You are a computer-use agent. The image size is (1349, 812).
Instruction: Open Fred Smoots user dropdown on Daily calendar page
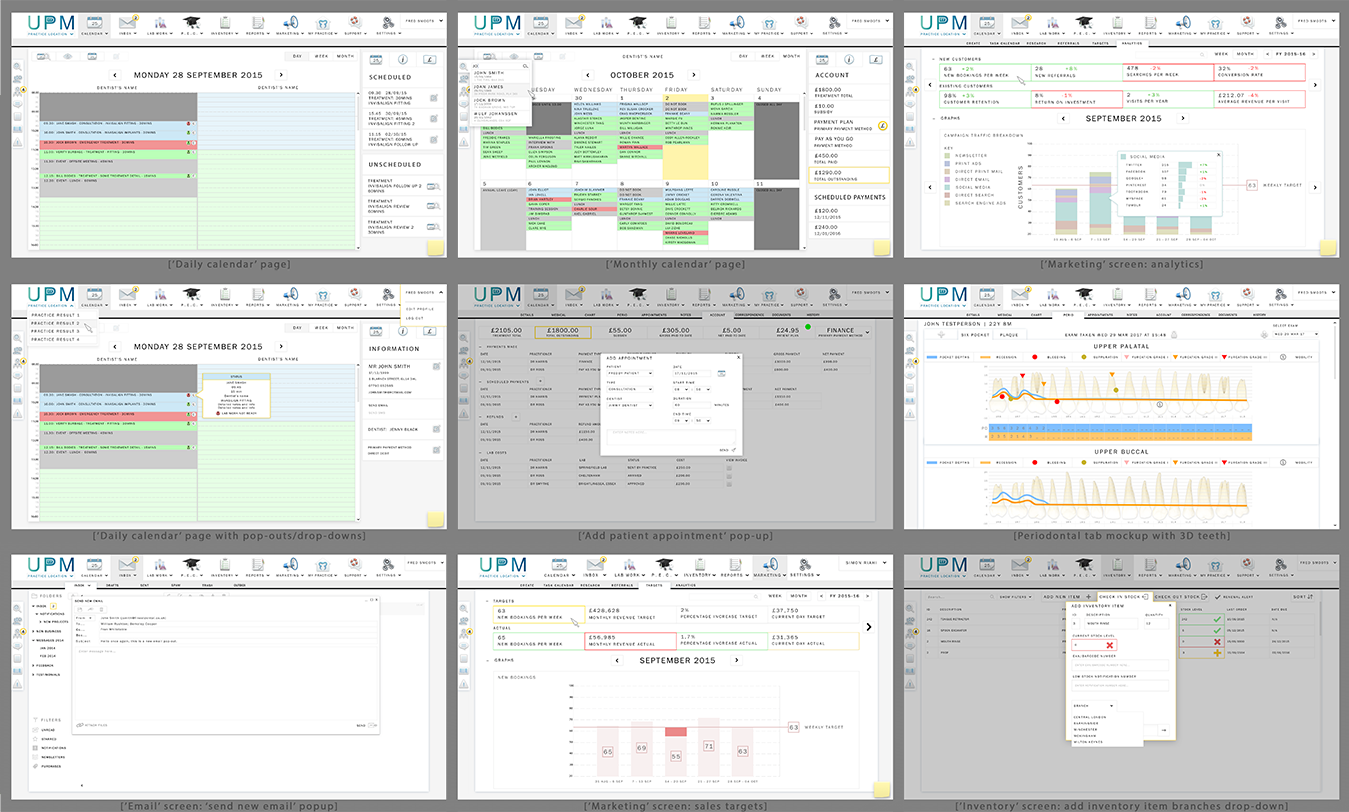click(x=424, y=21)
